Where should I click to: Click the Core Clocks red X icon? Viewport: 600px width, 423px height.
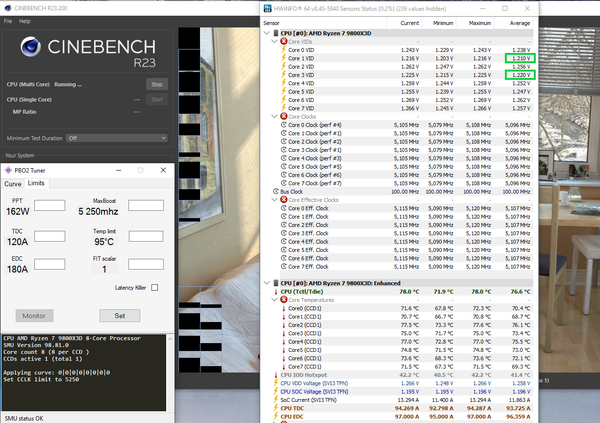click(x=284, y=116)
